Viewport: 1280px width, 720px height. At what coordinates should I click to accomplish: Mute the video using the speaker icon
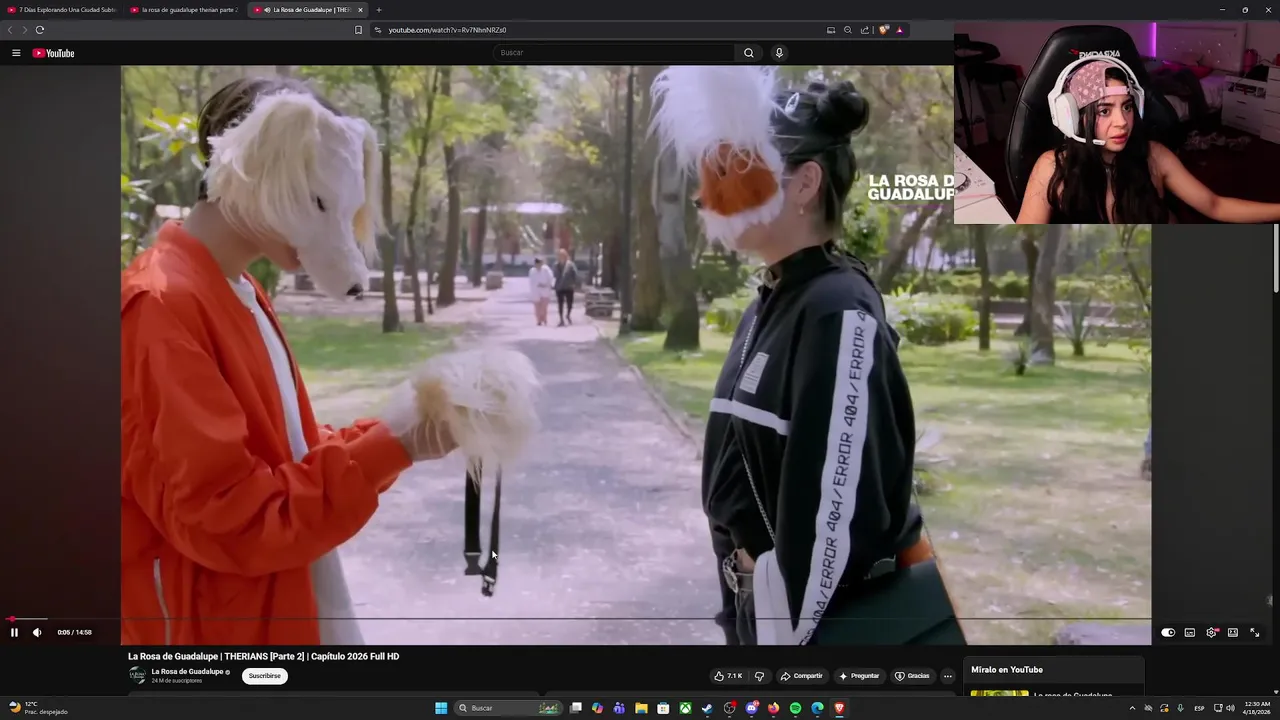click(37, 632)
